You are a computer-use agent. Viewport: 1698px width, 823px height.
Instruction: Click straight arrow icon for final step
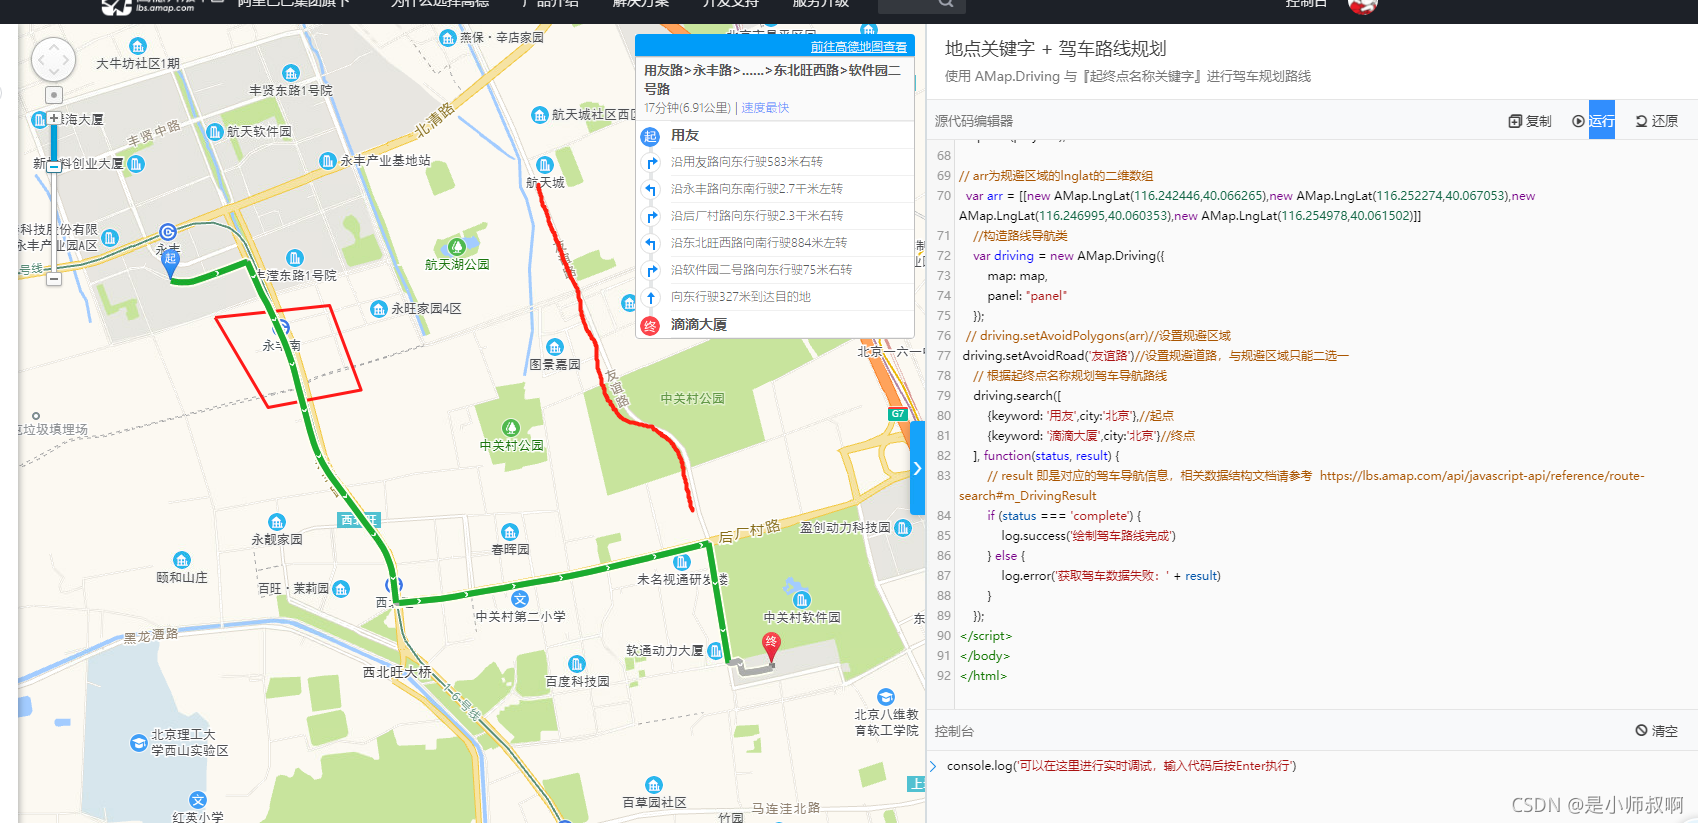pyautogui.click(x=651, y=297)
